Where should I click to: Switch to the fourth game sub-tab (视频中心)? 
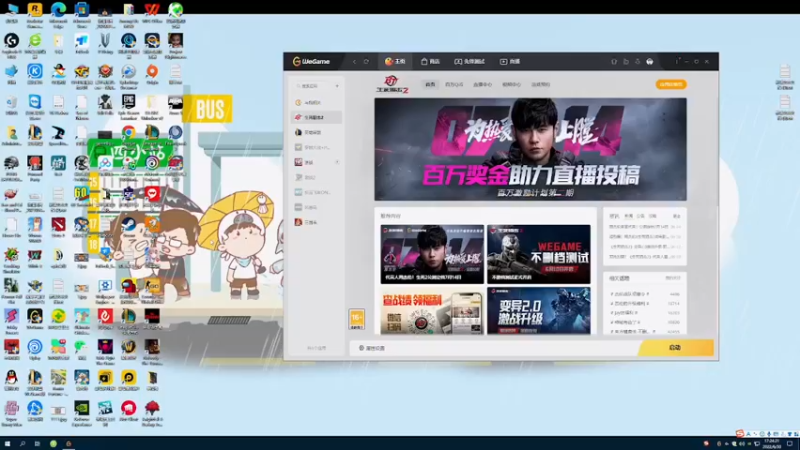pyautogui.click(x=512, y=85)
